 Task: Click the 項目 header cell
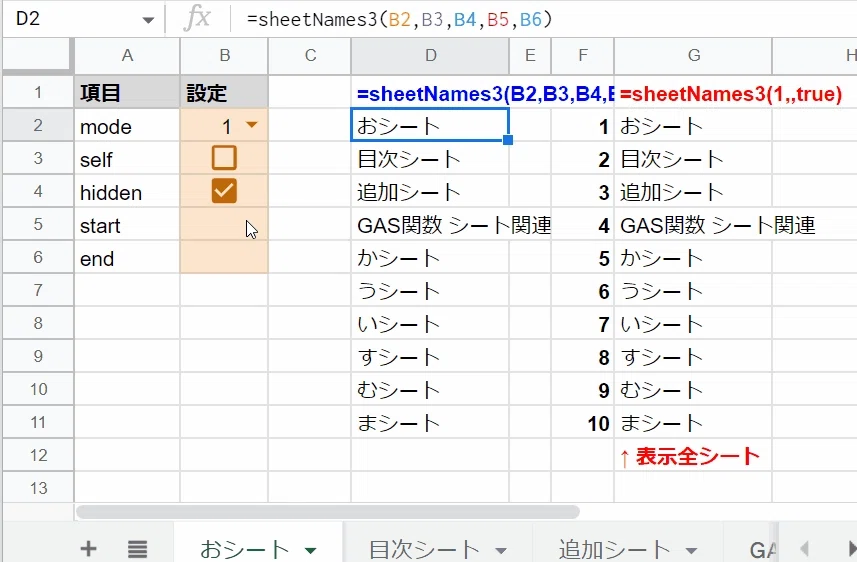(127, 92)
